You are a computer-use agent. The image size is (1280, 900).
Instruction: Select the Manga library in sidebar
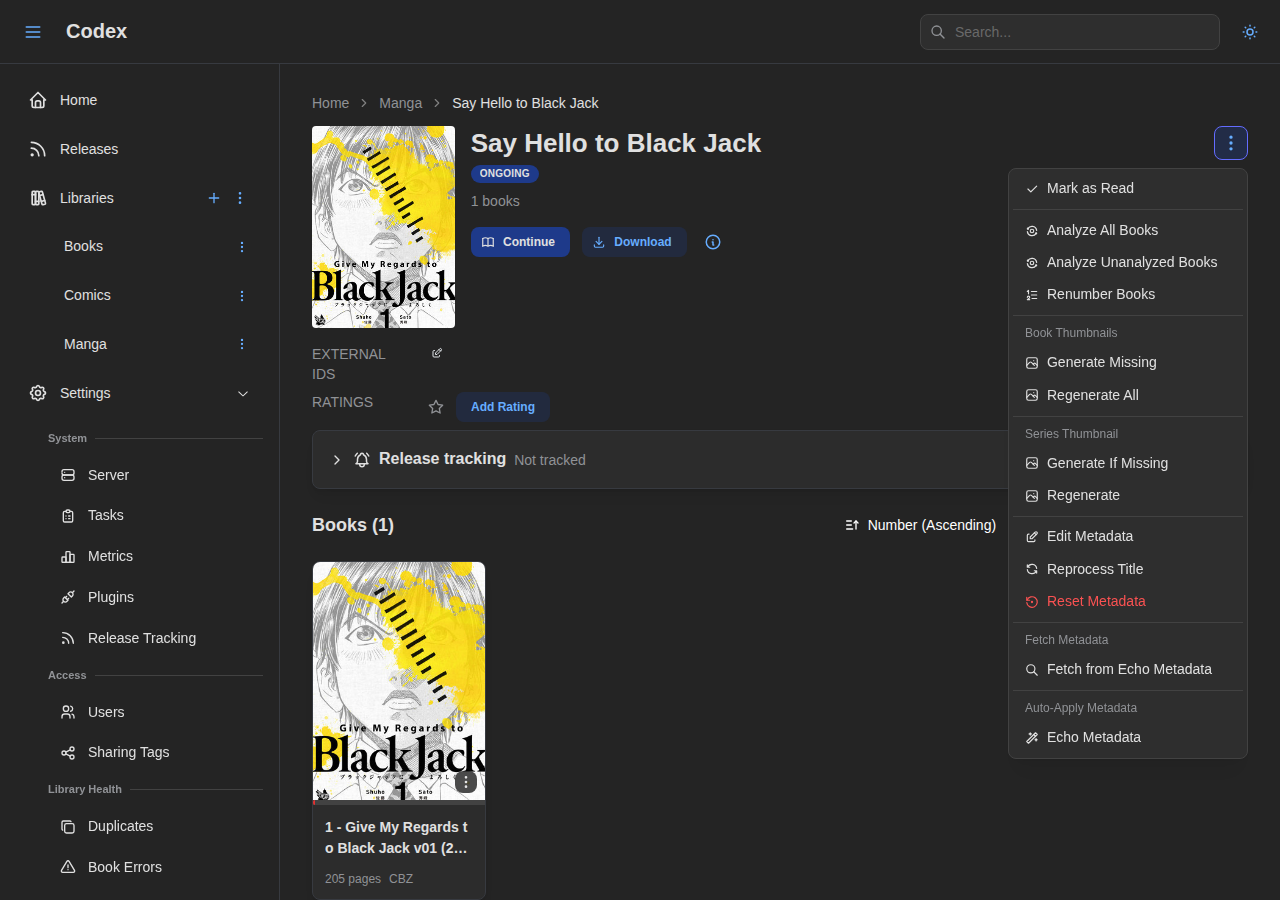coord(86,344)
